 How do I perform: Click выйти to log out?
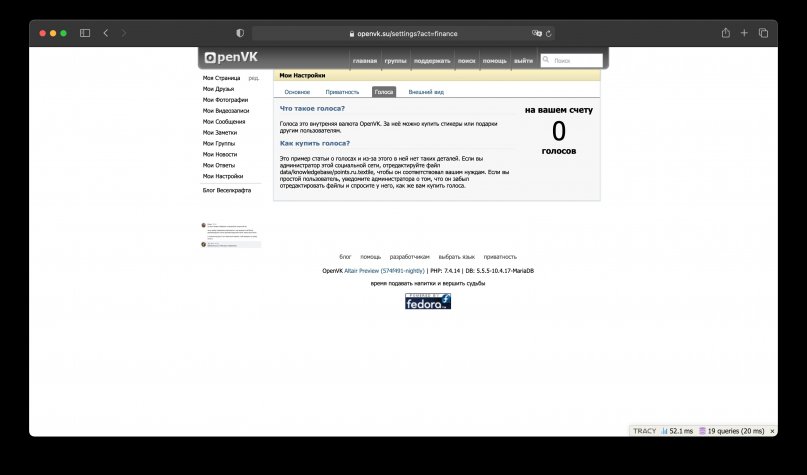523,61
